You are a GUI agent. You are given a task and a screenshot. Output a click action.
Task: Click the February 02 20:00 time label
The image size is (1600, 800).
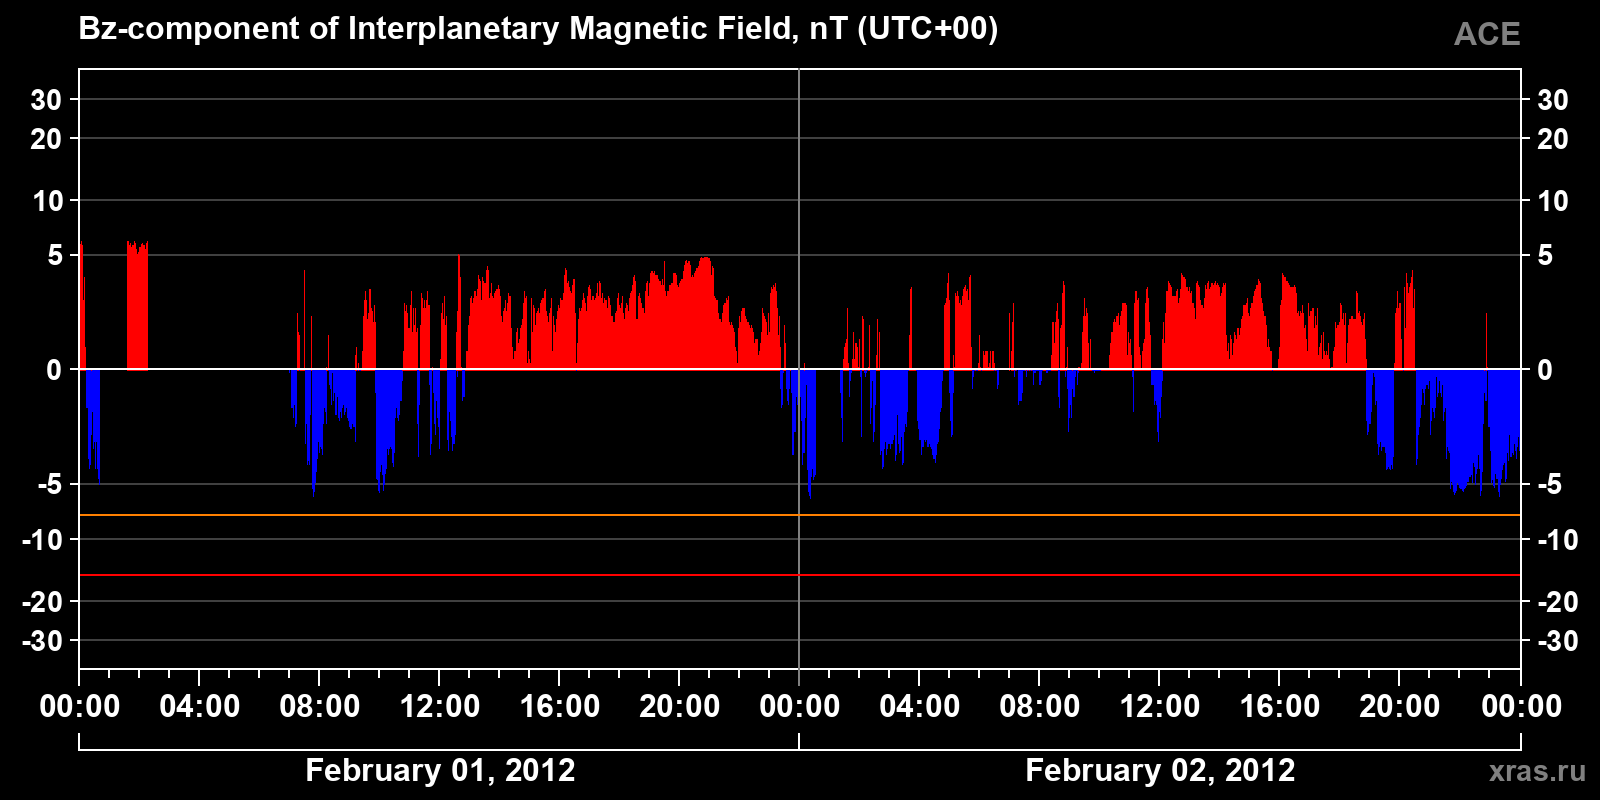point(1399,706)
